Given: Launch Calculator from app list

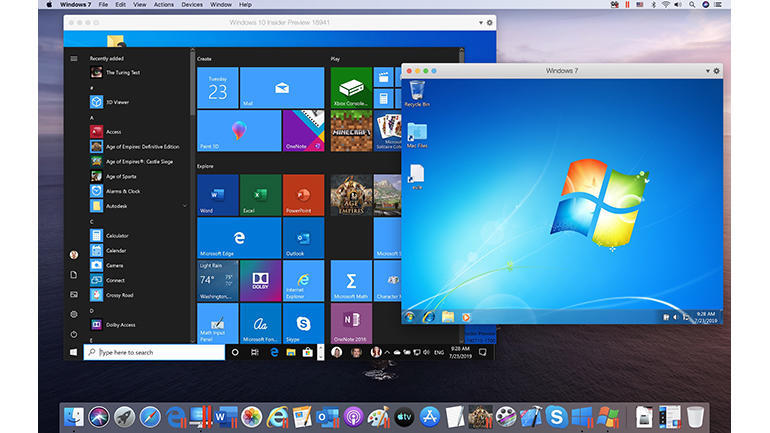Looking at the screenshot, I should tap(138, 236).
